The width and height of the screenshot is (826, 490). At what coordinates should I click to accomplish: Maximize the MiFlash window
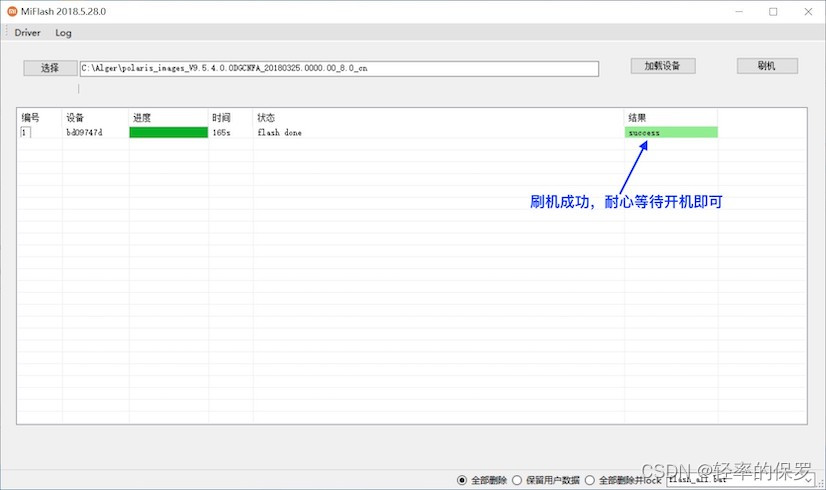coord(773,12)
